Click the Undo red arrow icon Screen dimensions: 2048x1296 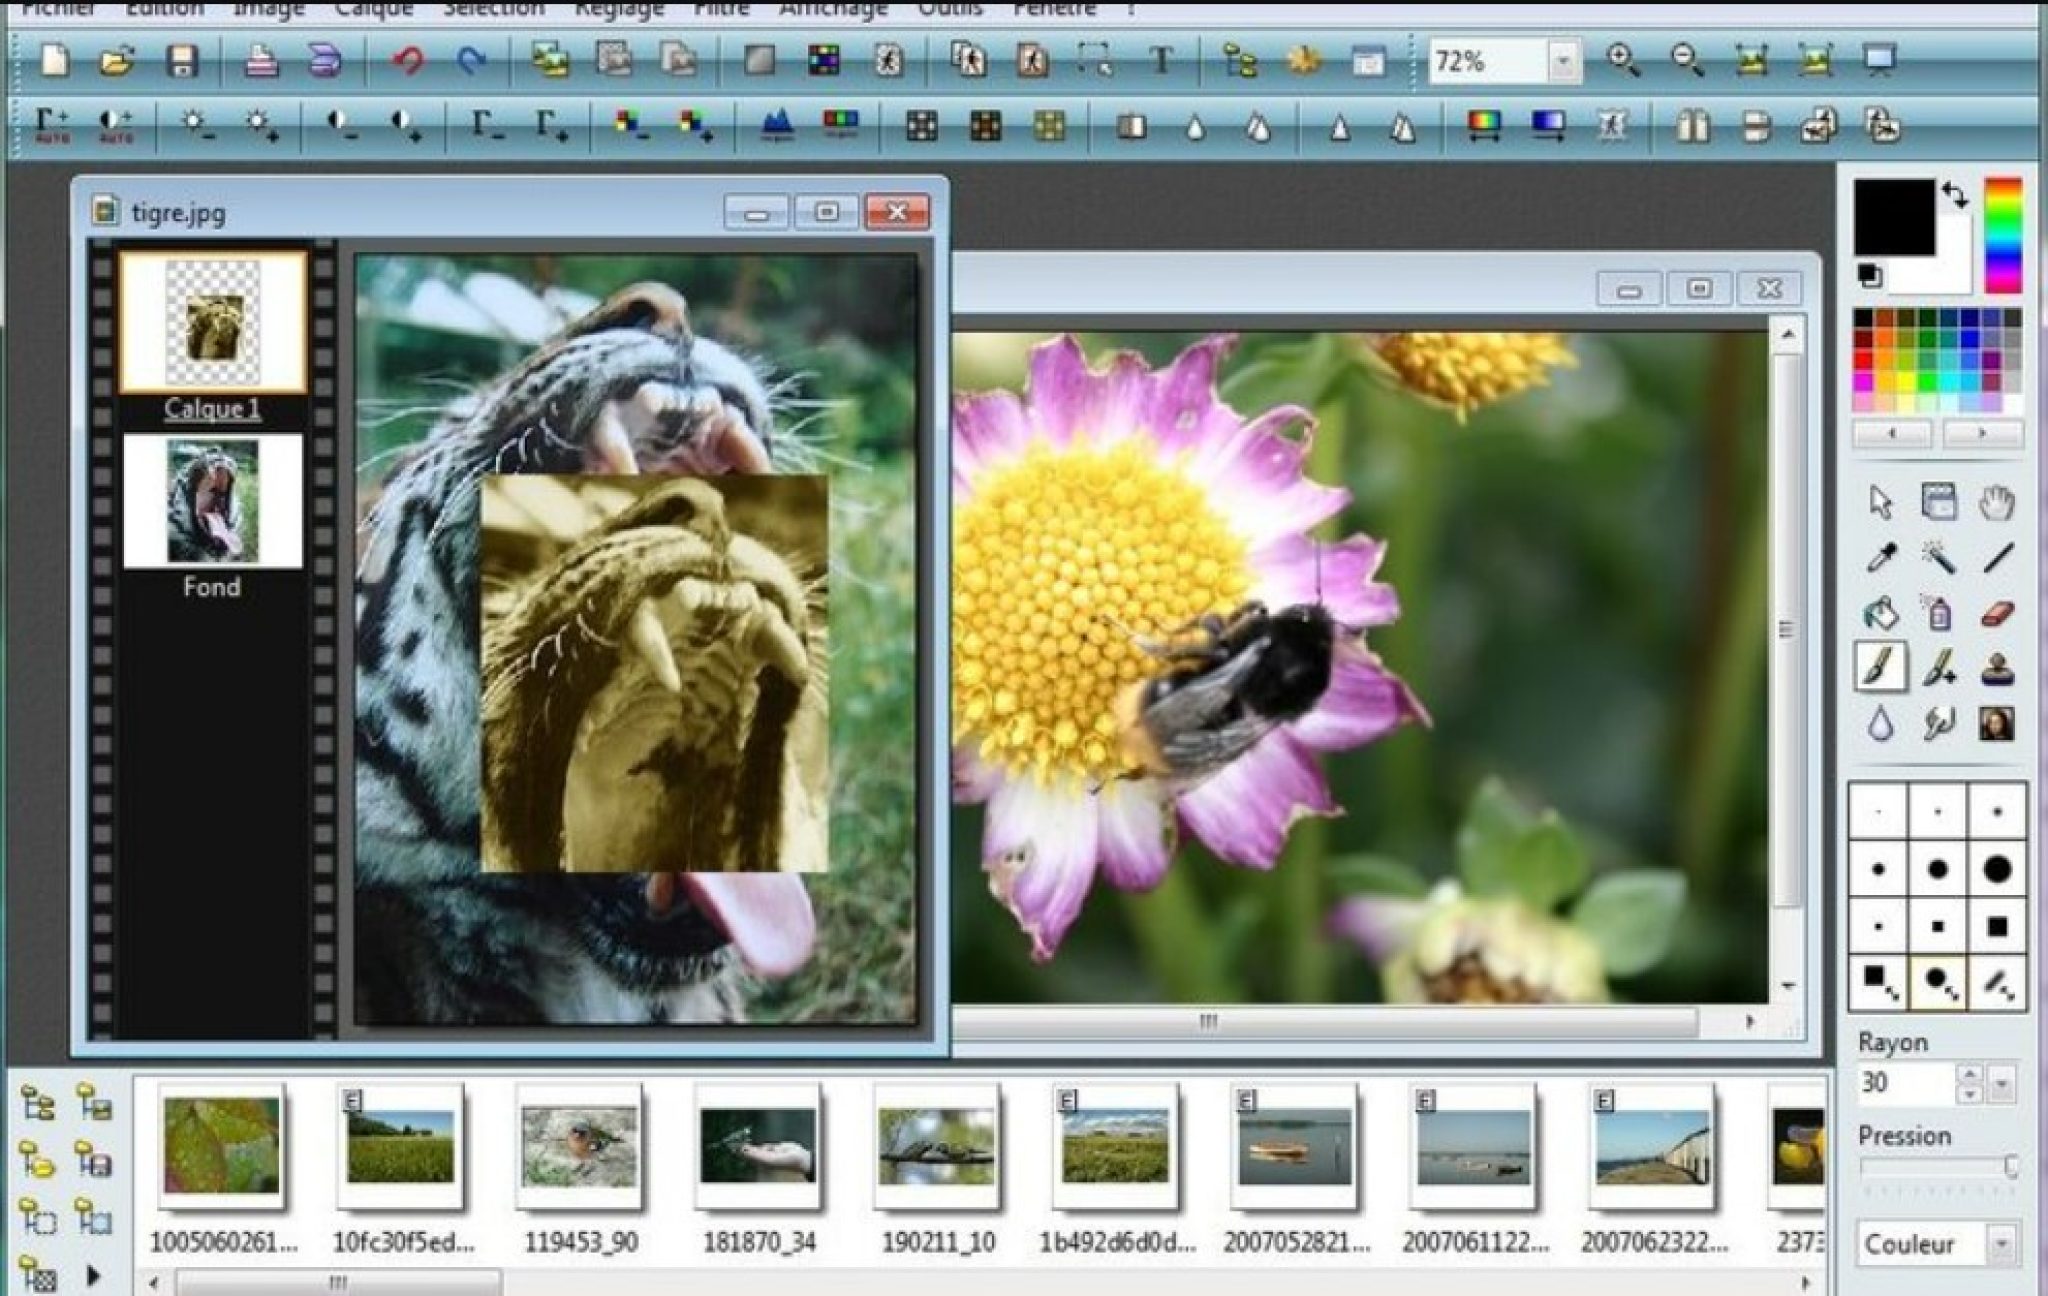[407, 62]
